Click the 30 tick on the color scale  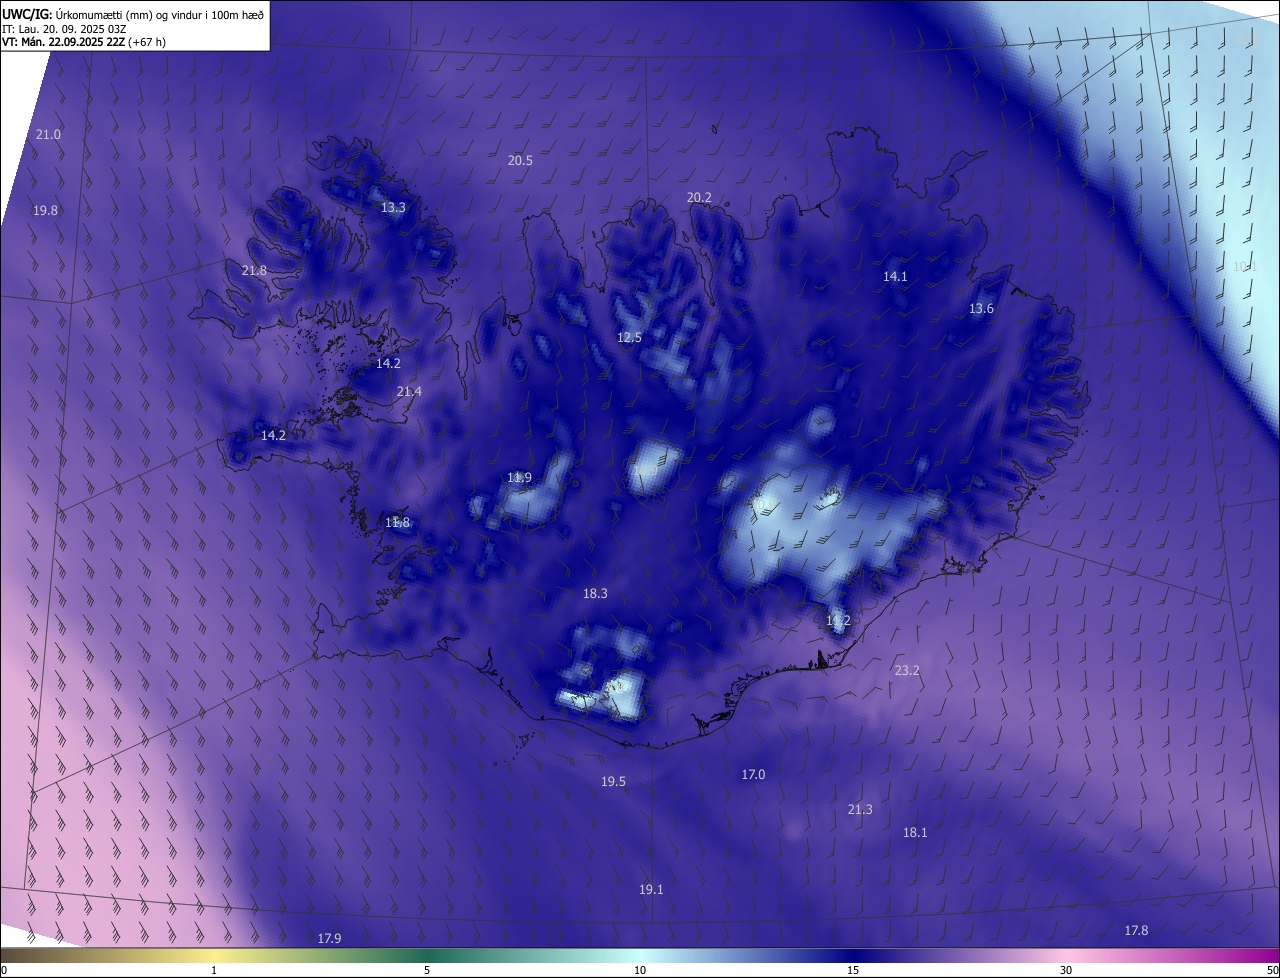tap(1066, 970)
